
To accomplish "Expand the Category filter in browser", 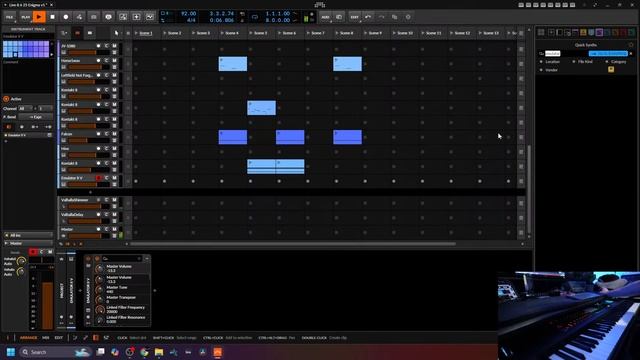I will (616, 62).
